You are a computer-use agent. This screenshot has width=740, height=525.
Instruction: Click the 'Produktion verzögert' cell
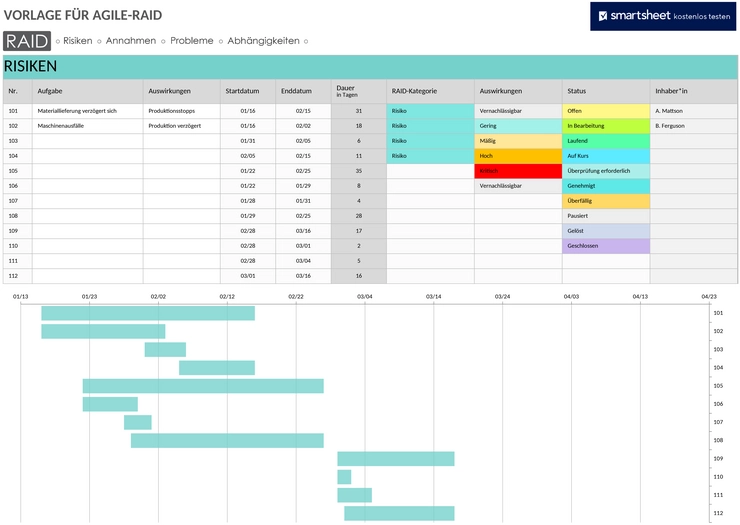[182, 126]
